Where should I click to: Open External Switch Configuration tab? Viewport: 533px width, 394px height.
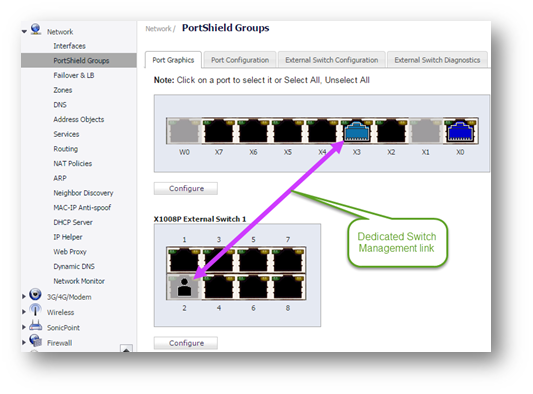pyautogui.click(x=331, y=60)
